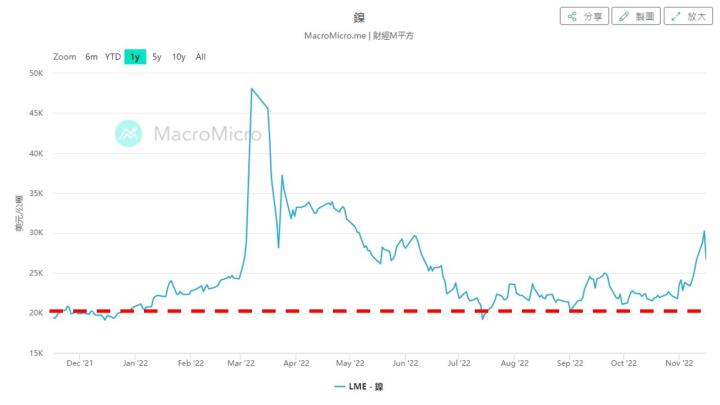The height and width of the screenshot is (405, 720).
Task: Switch zoom range to 10y
Action: coord(178,57)
